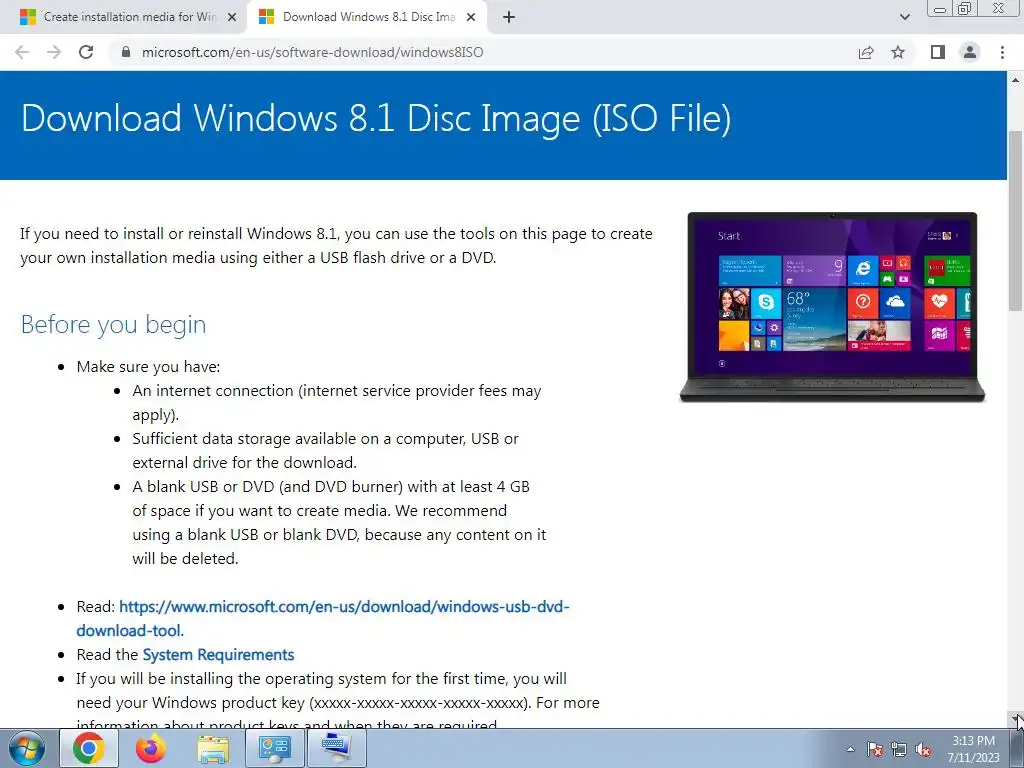Open the Chrome profile menu
The height and width of the screenshot is (768, 1024).
pyautogui.click(x=970, y=52)
